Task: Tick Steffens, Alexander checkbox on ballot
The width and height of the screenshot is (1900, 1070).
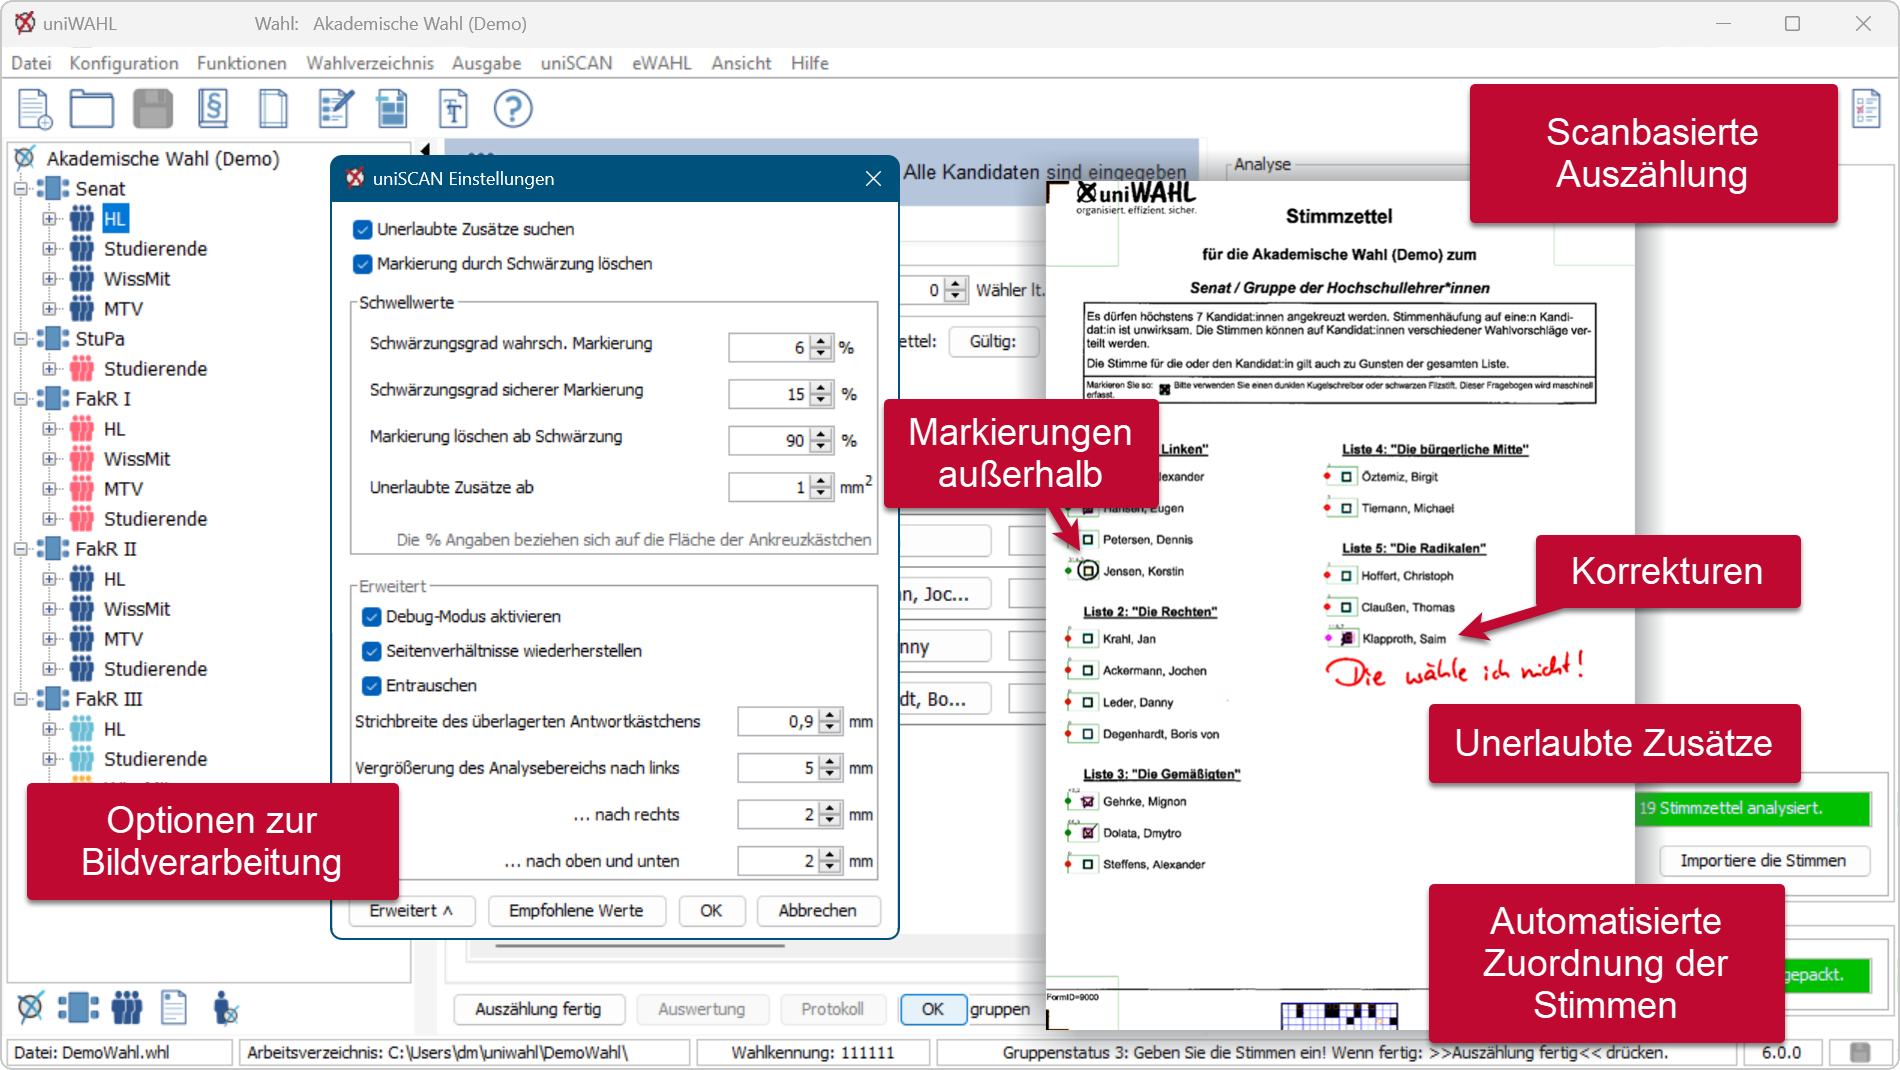Action: pos(1088,864)
